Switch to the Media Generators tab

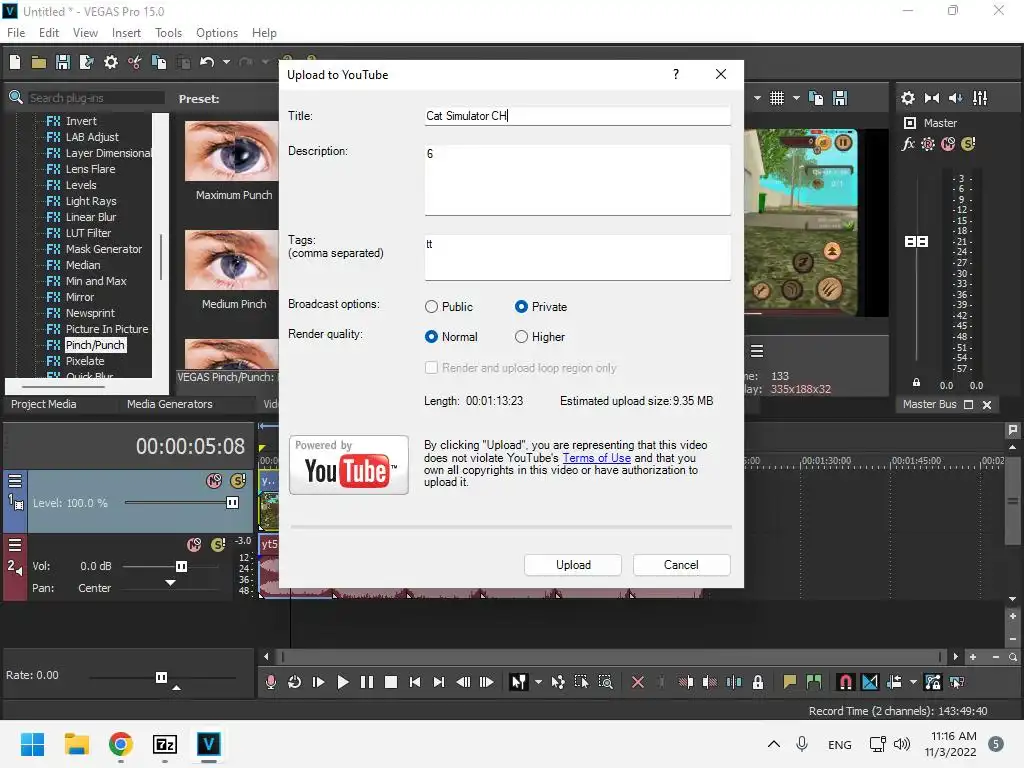coord(170,404)
